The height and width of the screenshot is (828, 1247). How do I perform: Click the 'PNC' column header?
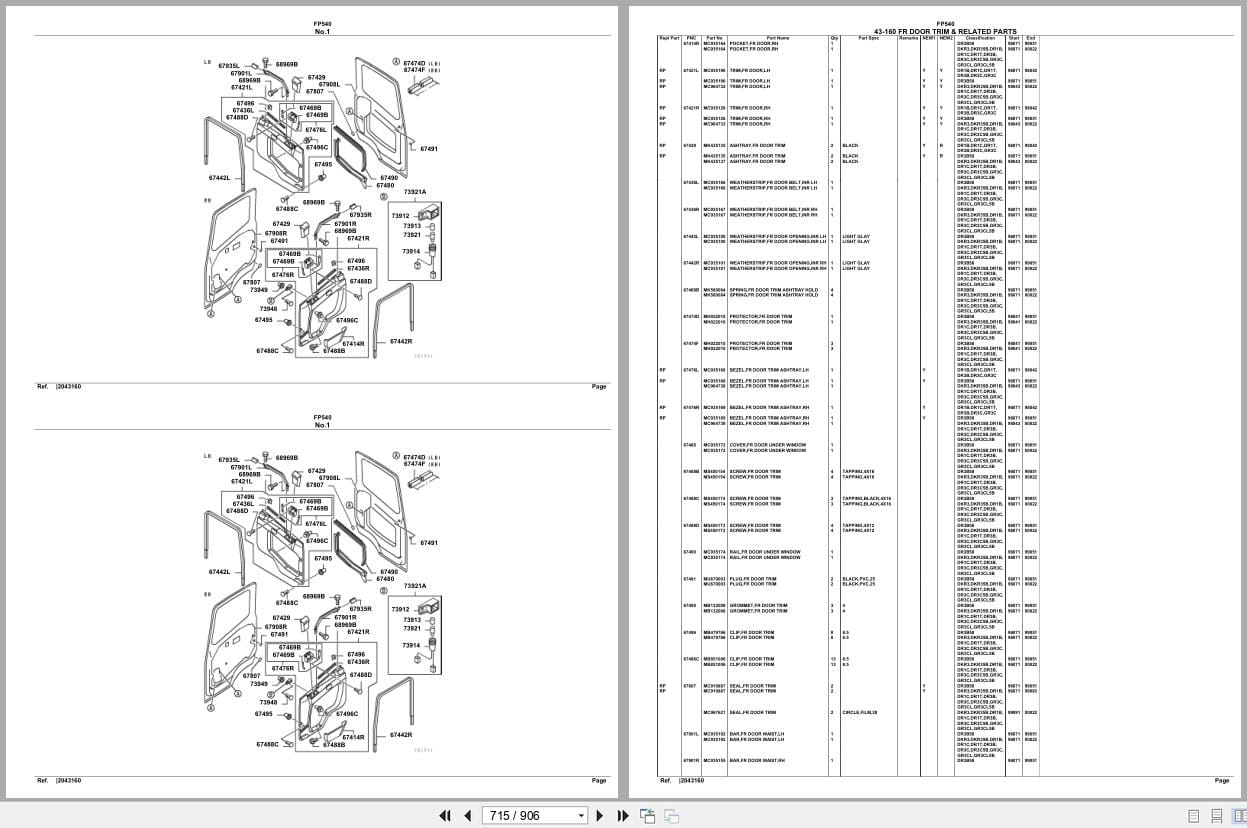click(691, 38)
